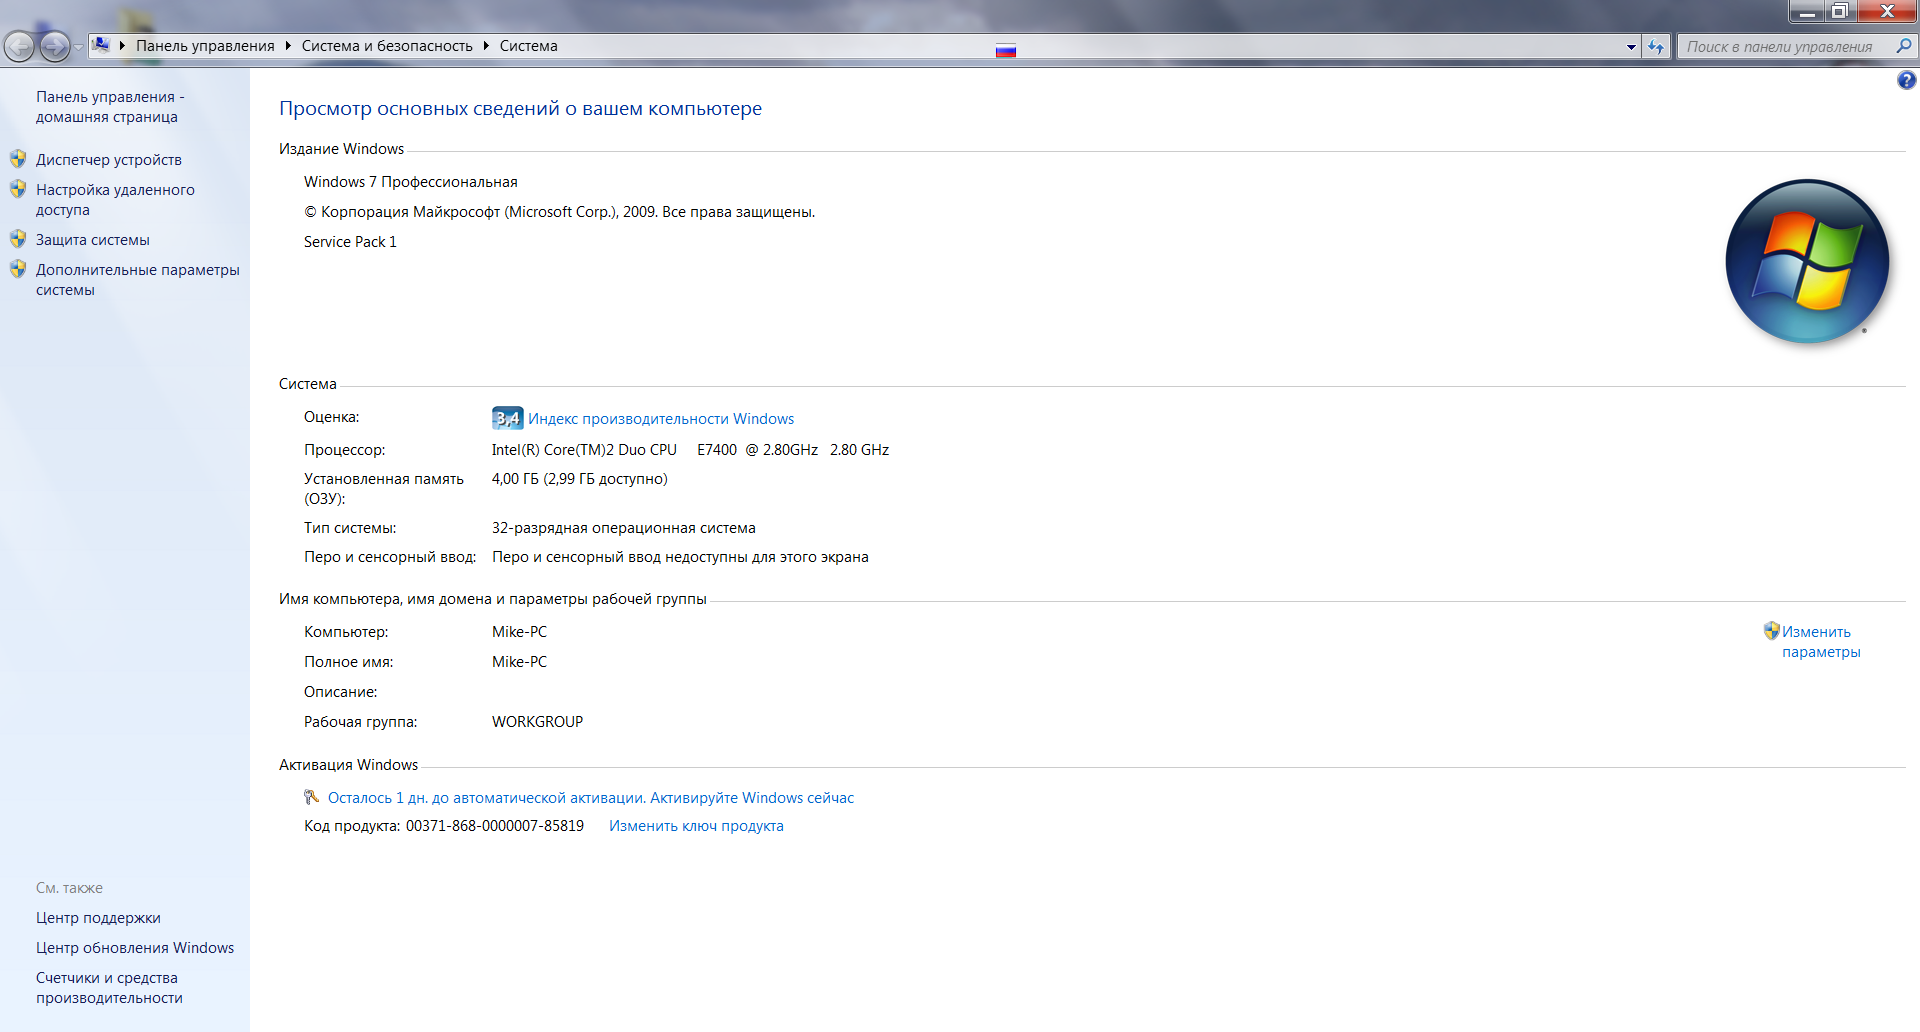Click the Windows logo orb image
Screen dimensions: 1920x1032
point(1807,261)
